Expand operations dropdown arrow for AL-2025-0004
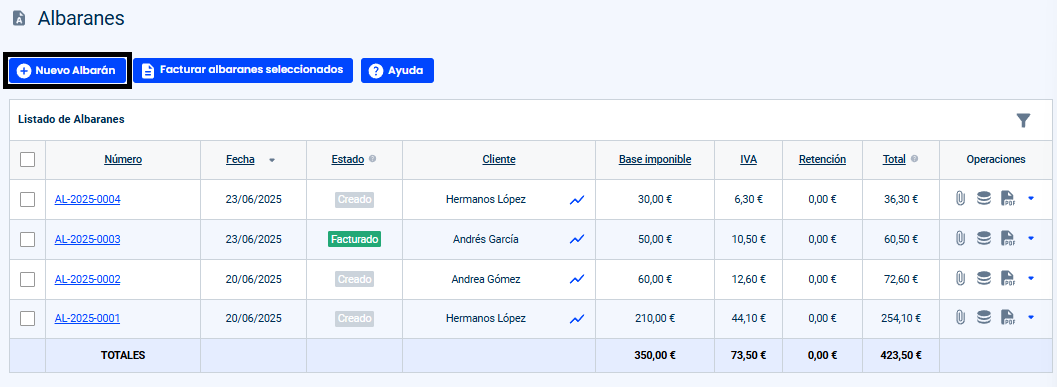1057x387 pixels. point(1031,198)
